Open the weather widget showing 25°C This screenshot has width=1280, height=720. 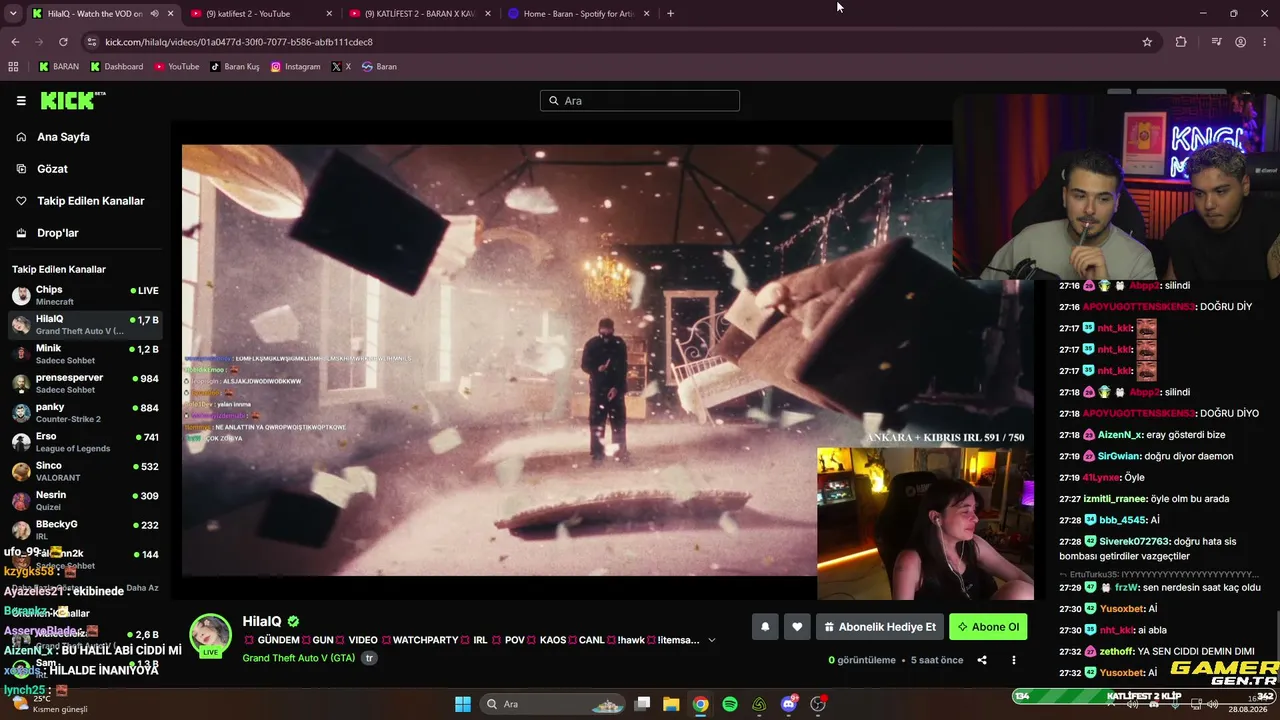(x=50, y=704)
